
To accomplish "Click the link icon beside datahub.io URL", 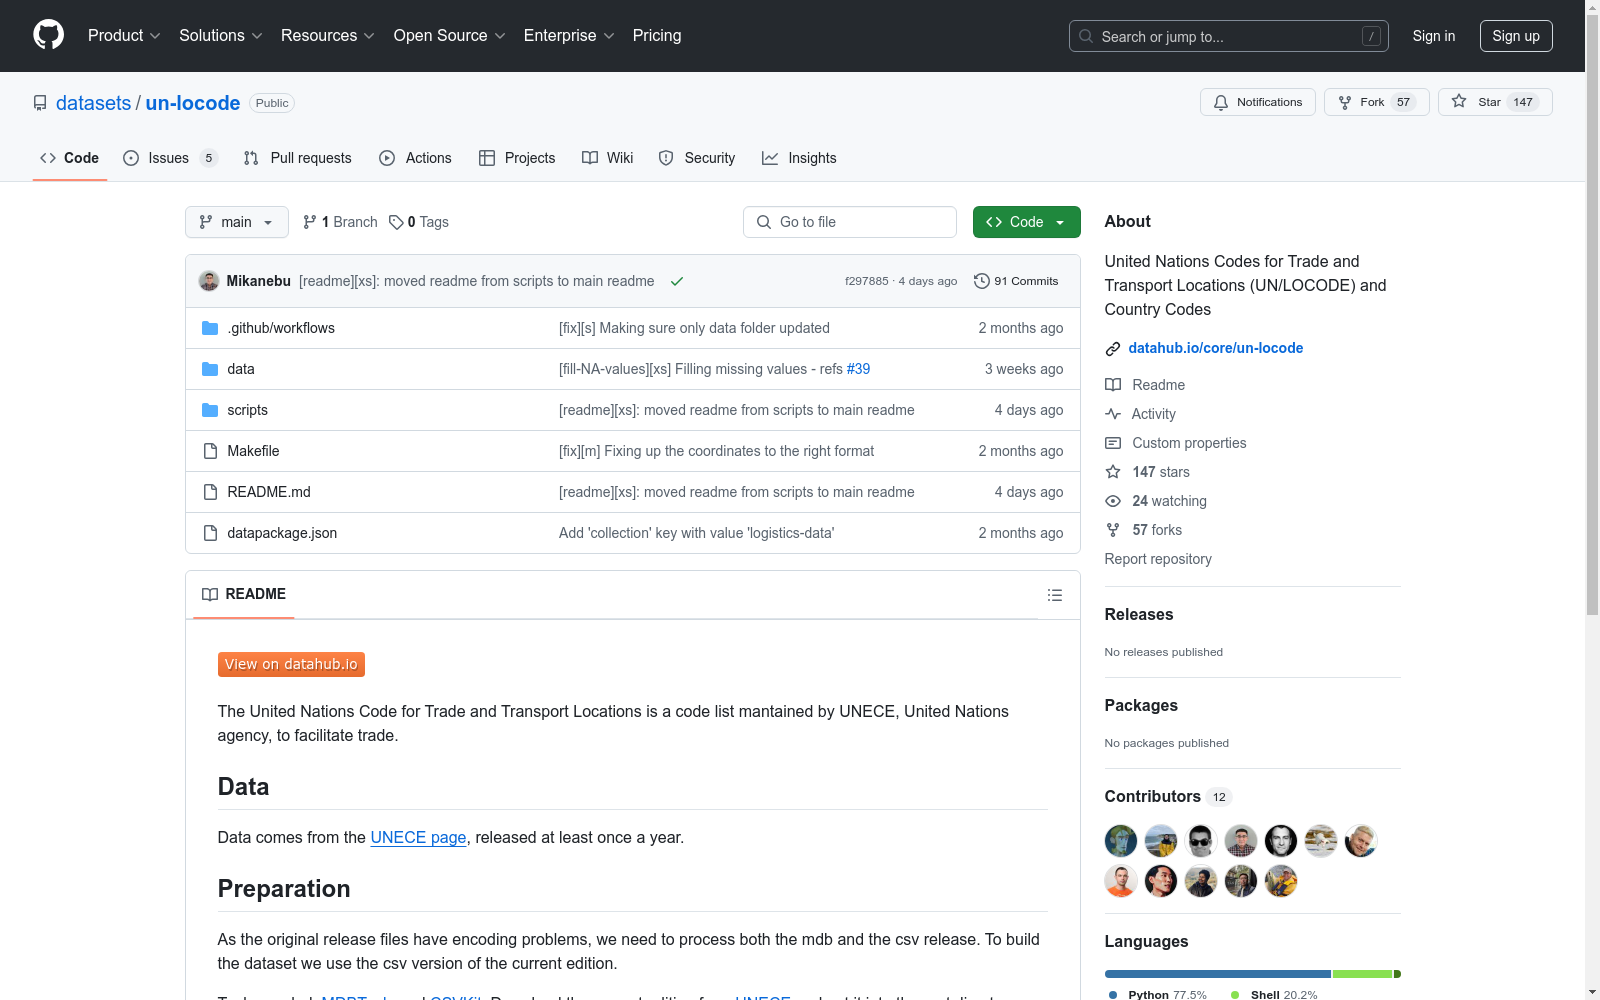I will pos(1113,349).
